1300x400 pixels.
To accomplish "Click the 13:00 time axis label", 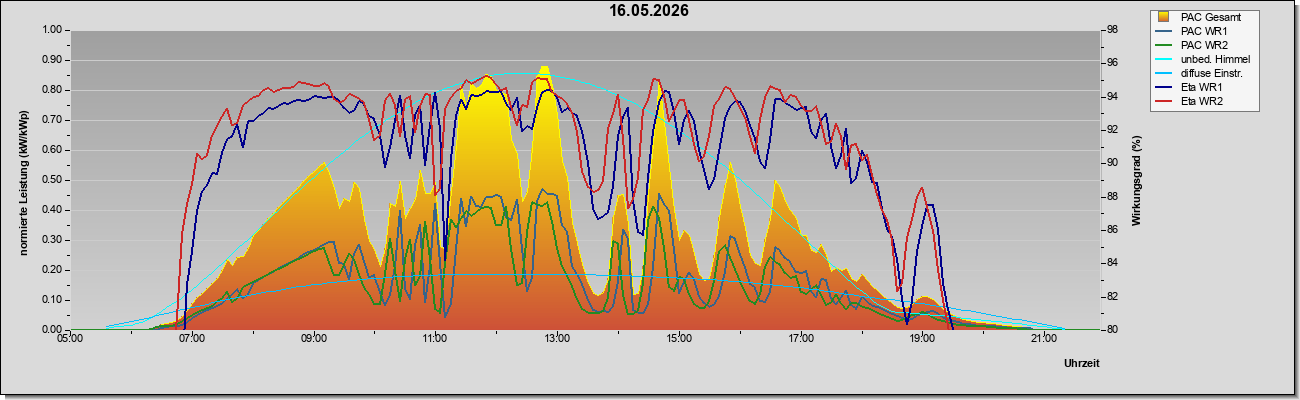I will point(556,340).
